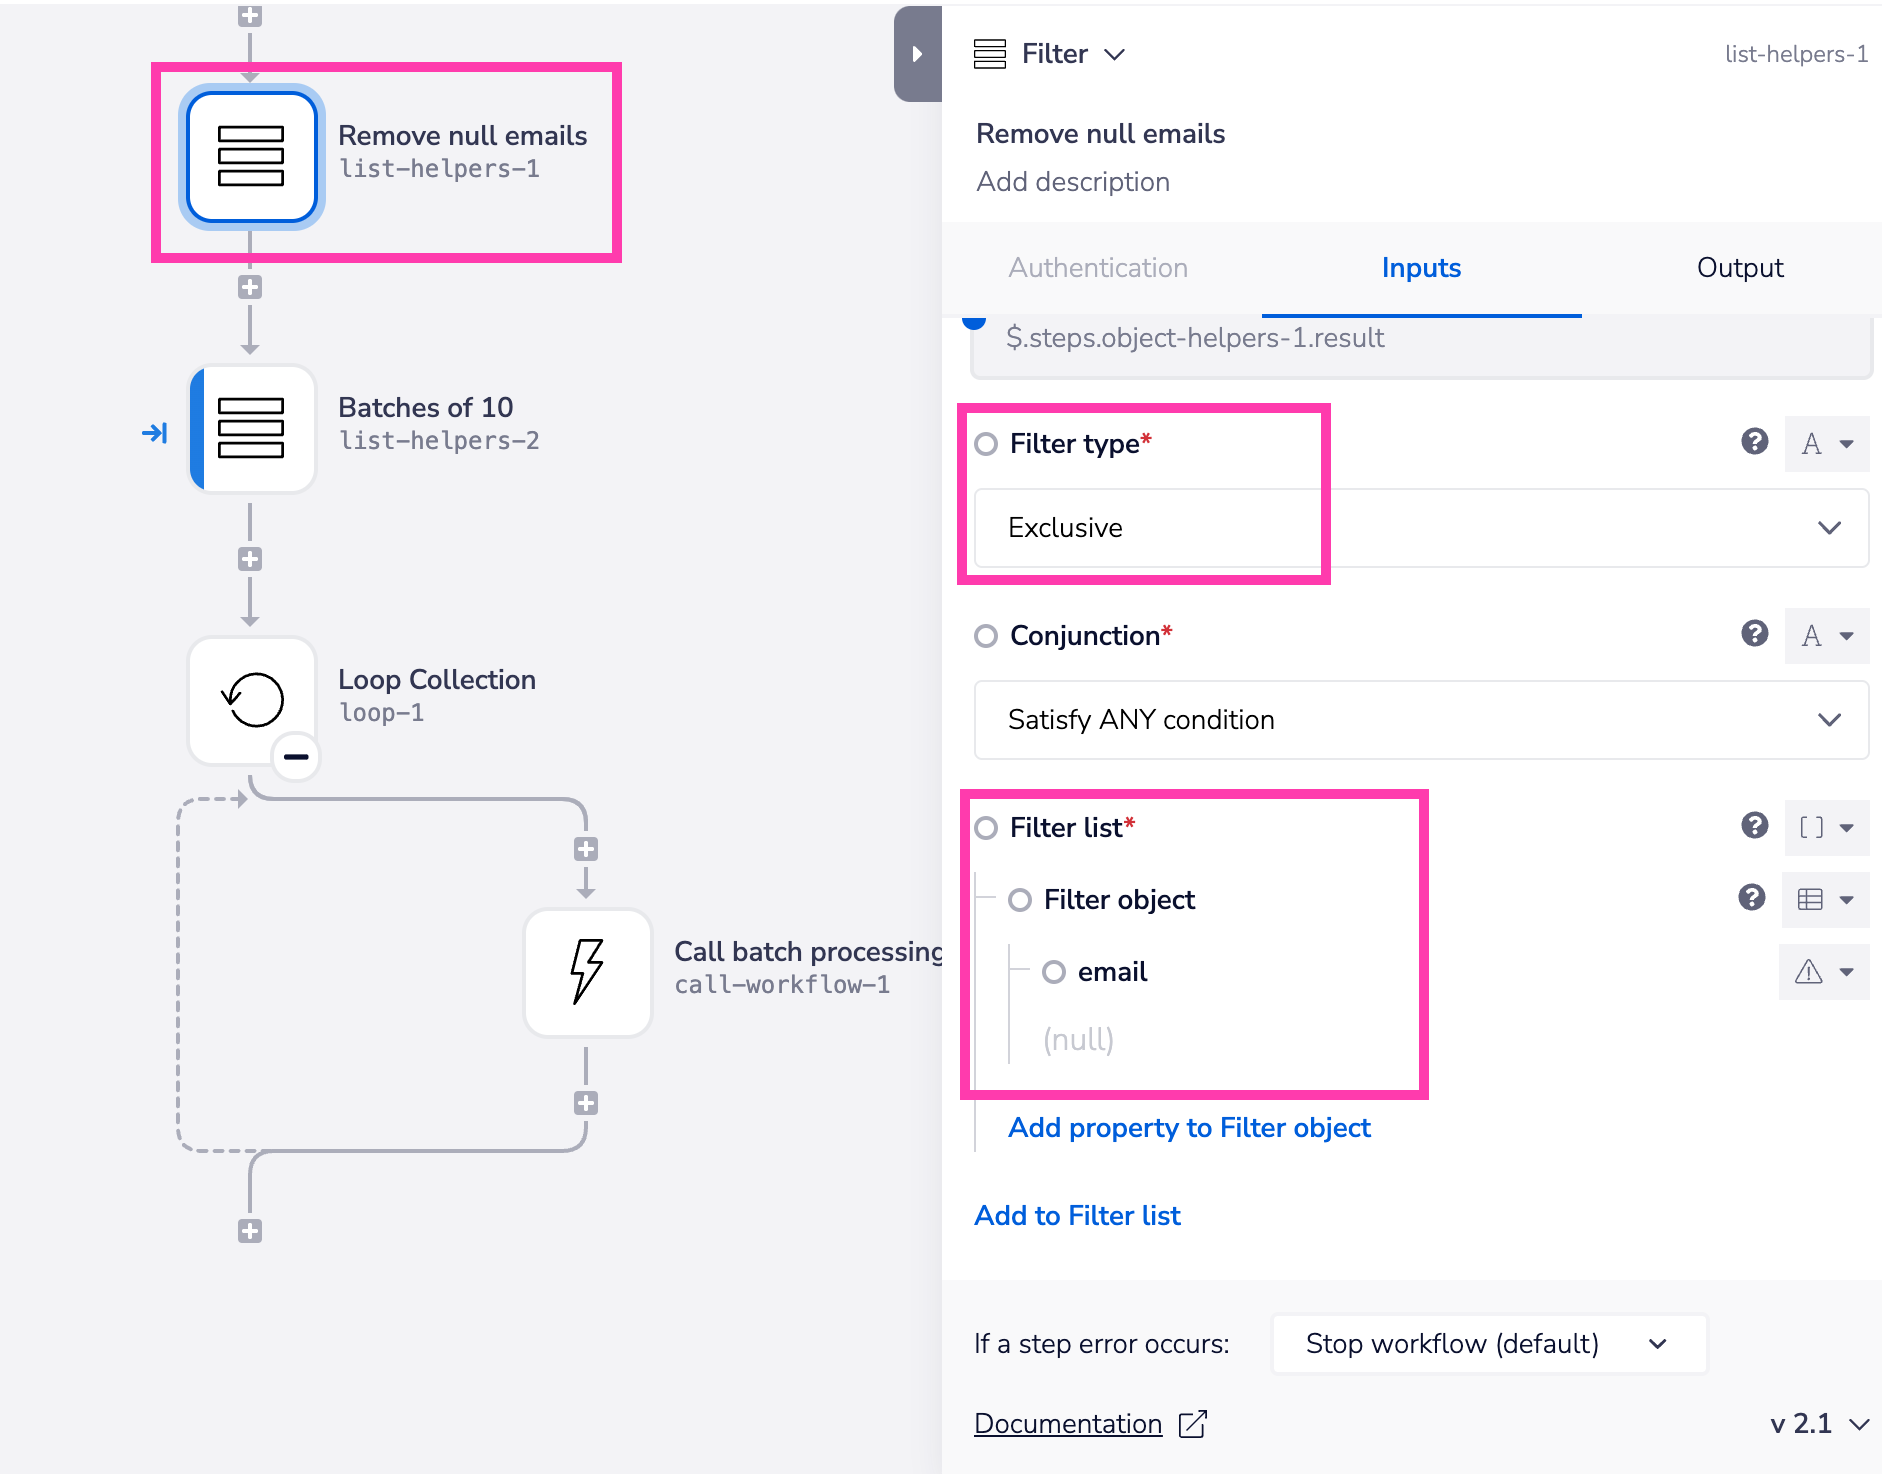The width and height of the screenshot is (1882, 1474).
Task: Switch to the Output tab
Action: (1738, 268)
